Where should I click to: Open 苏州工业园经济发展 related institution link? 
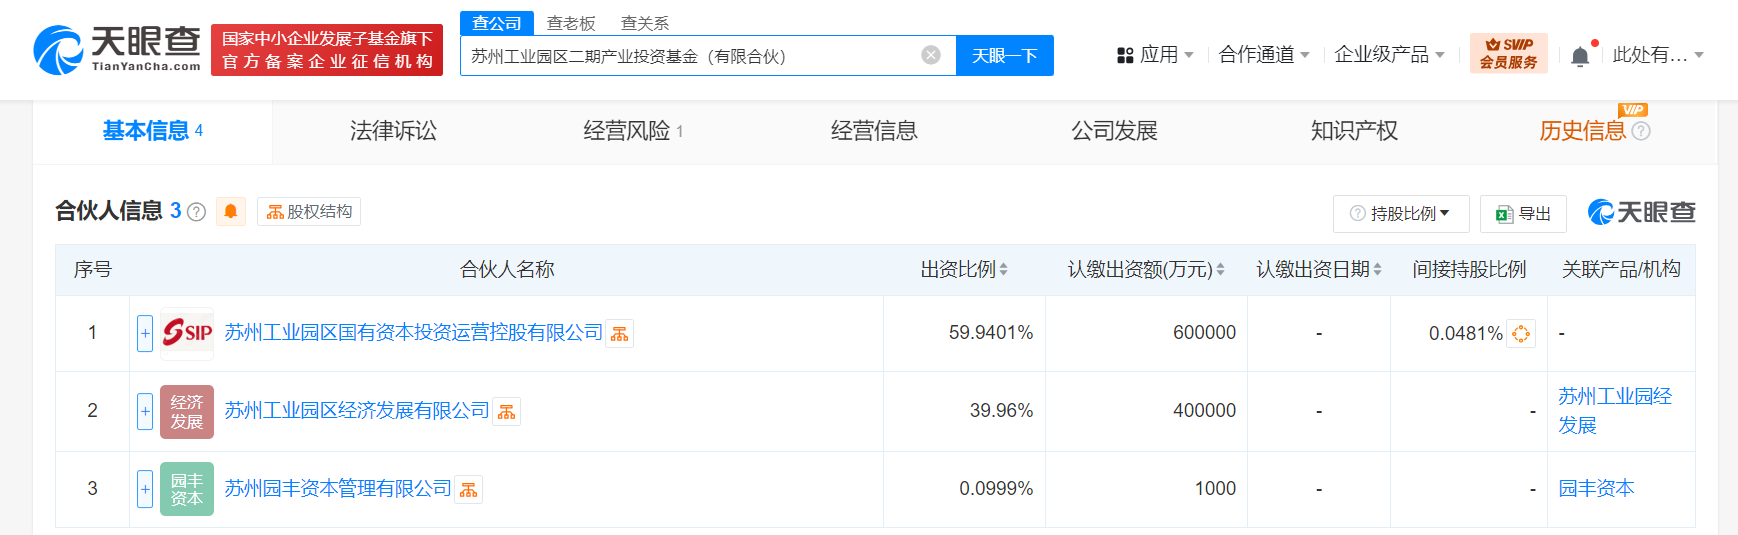1615,411
